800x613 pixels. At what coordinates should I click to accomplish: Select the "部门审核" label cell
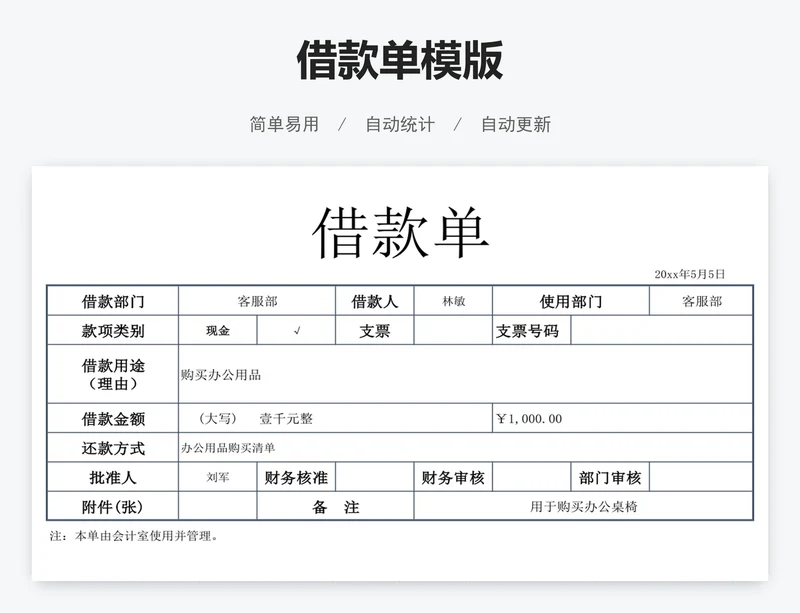[x=610, y=477]
